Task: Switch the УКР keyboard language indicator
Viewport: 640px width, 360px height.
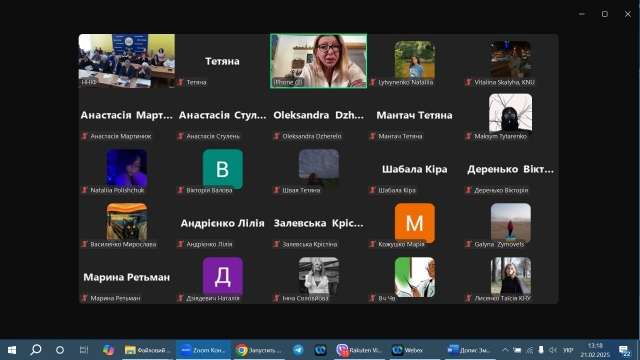Action: [x=568, y=350]
